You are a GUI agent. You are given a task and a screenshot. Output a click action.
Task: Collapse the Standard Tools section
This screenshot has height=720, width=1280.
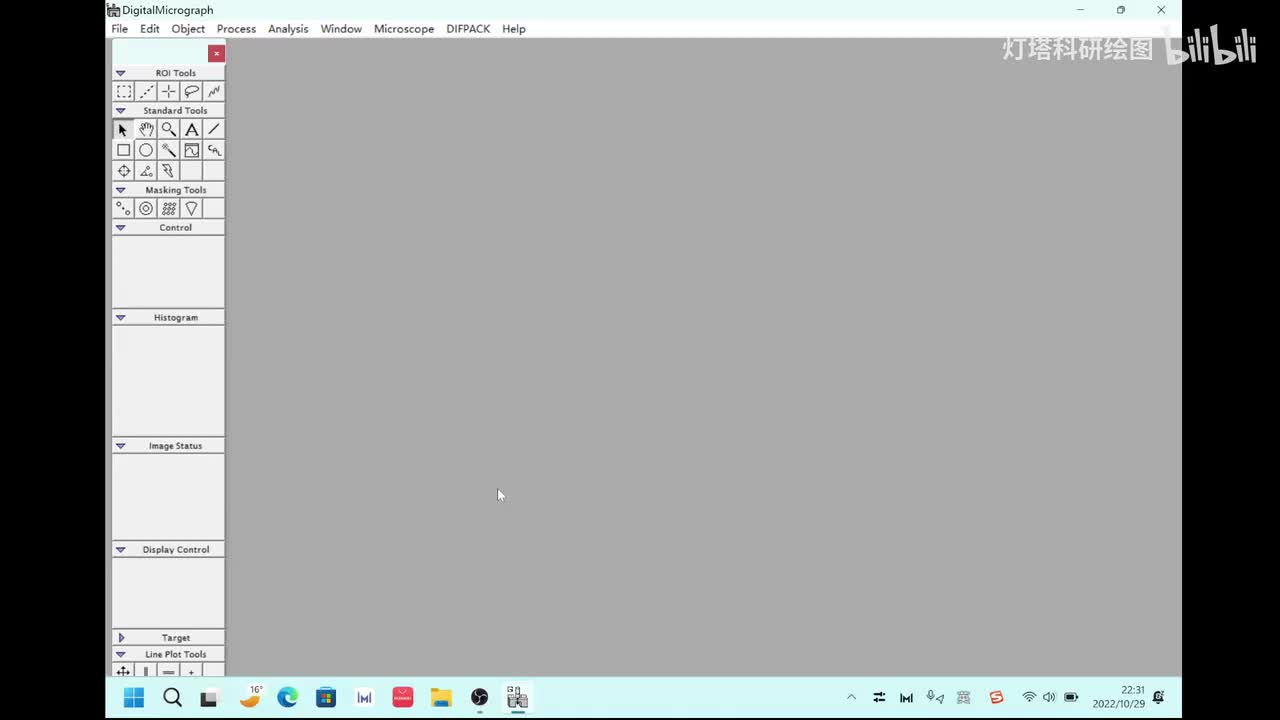coord(121,110)
